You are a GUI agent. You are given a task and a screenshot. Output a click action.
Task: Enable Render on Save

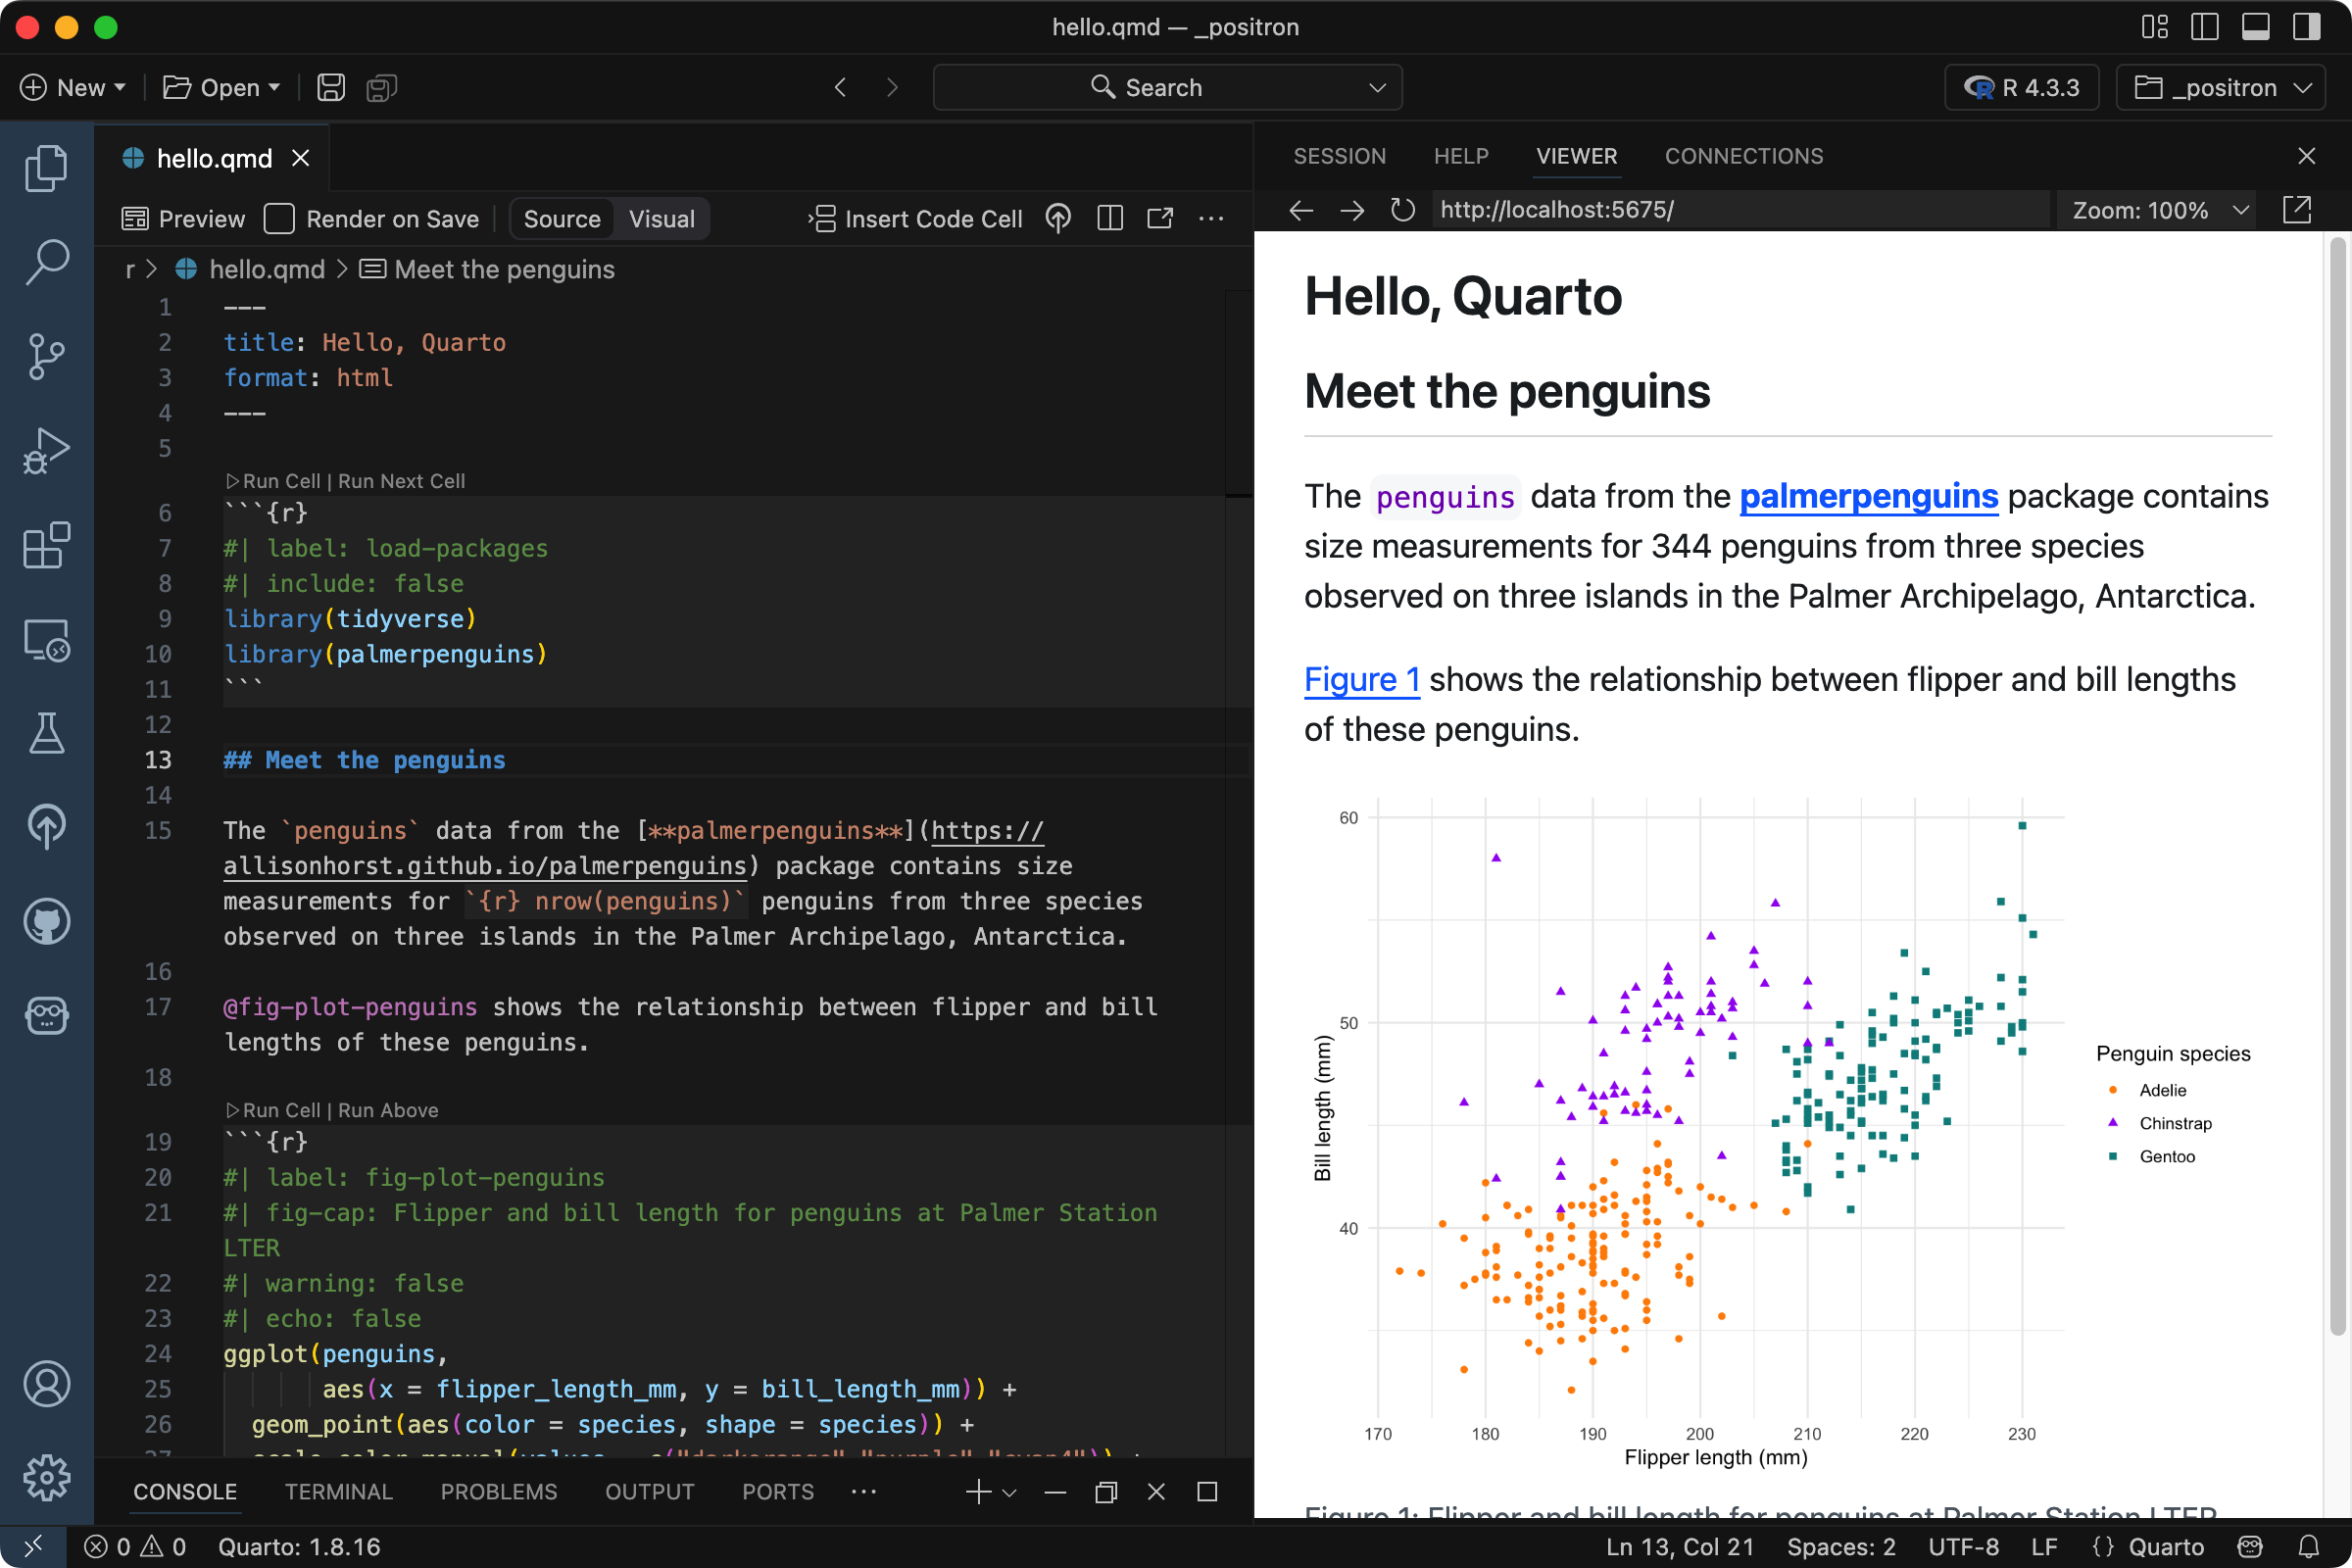280,218
